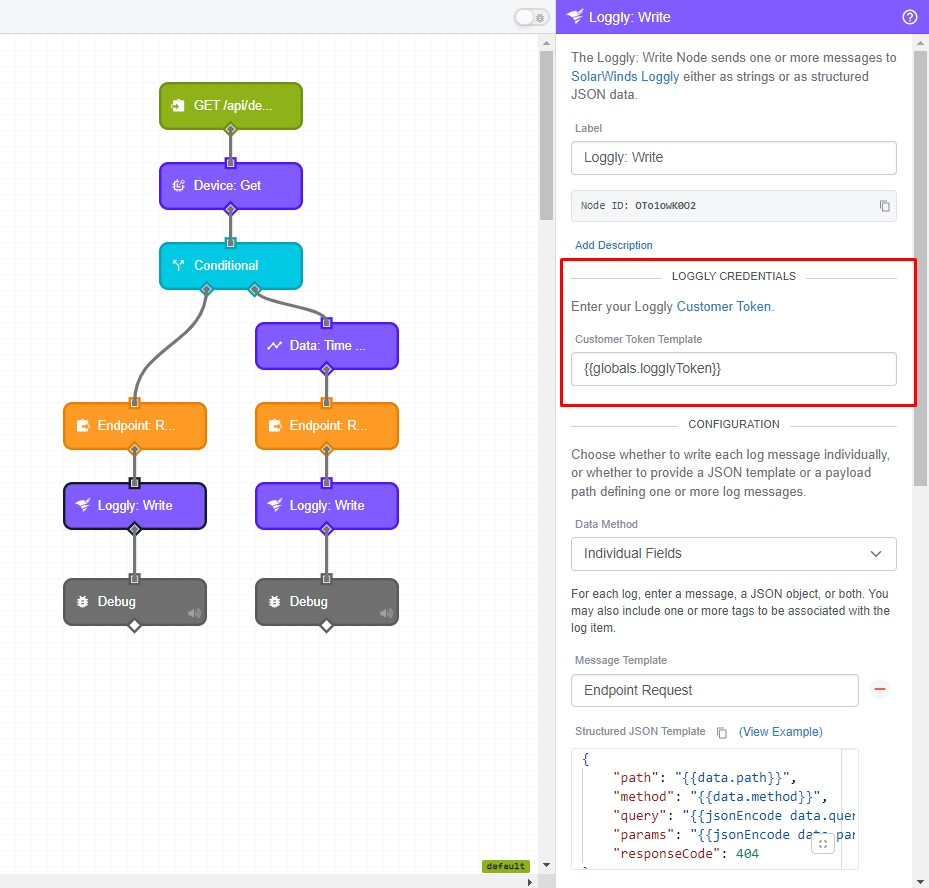Screen dimensions: 929x888
Task: Copy the Node ID to clipboard
Action: (884, 206)
